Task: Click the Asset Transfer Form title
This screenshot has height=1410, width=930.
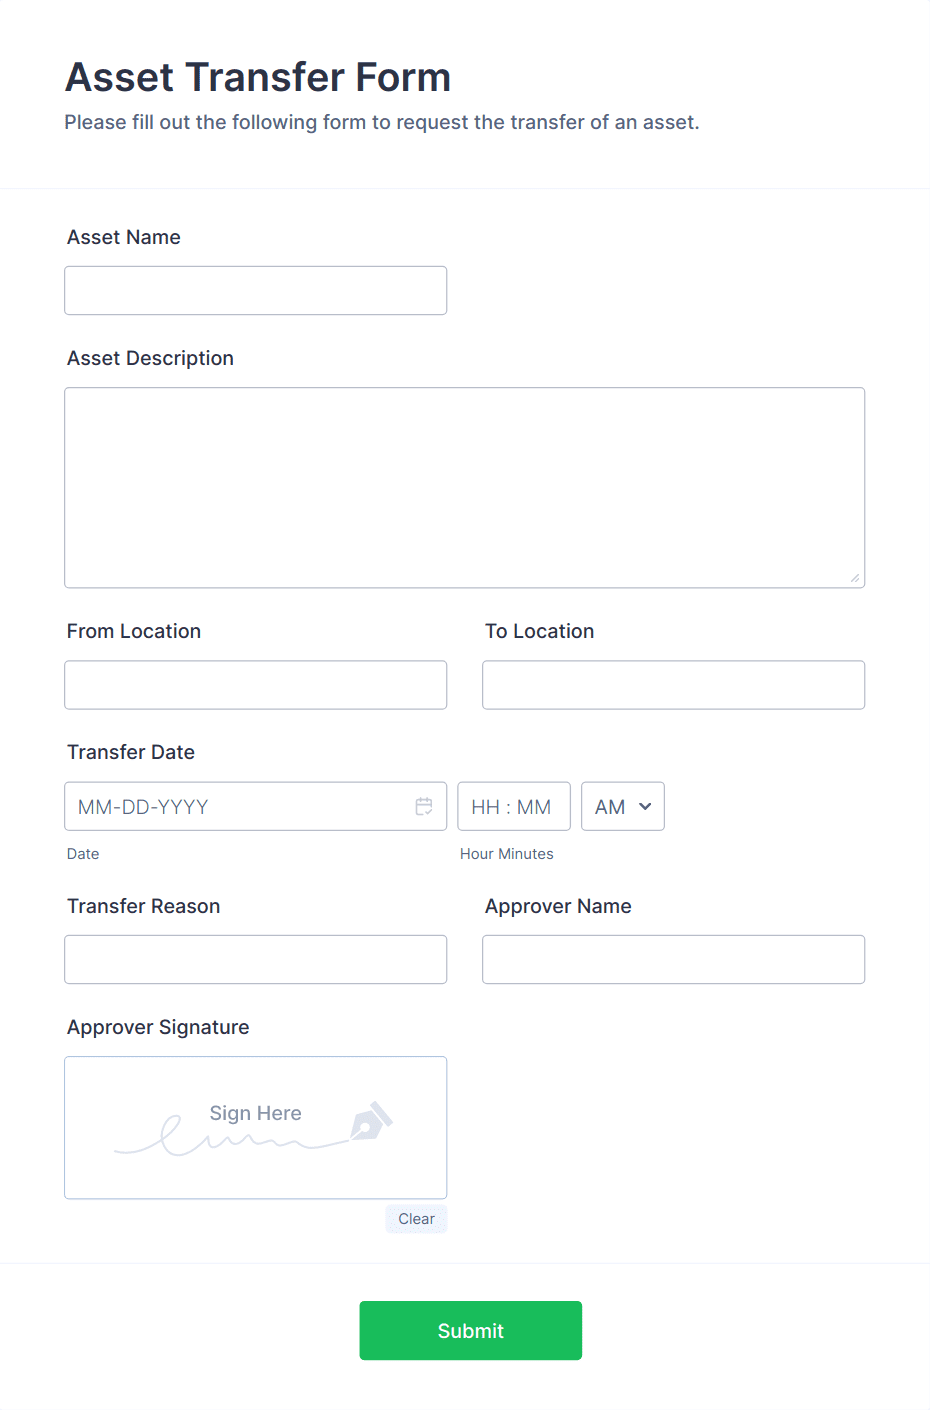Action: tap(257, 77)
